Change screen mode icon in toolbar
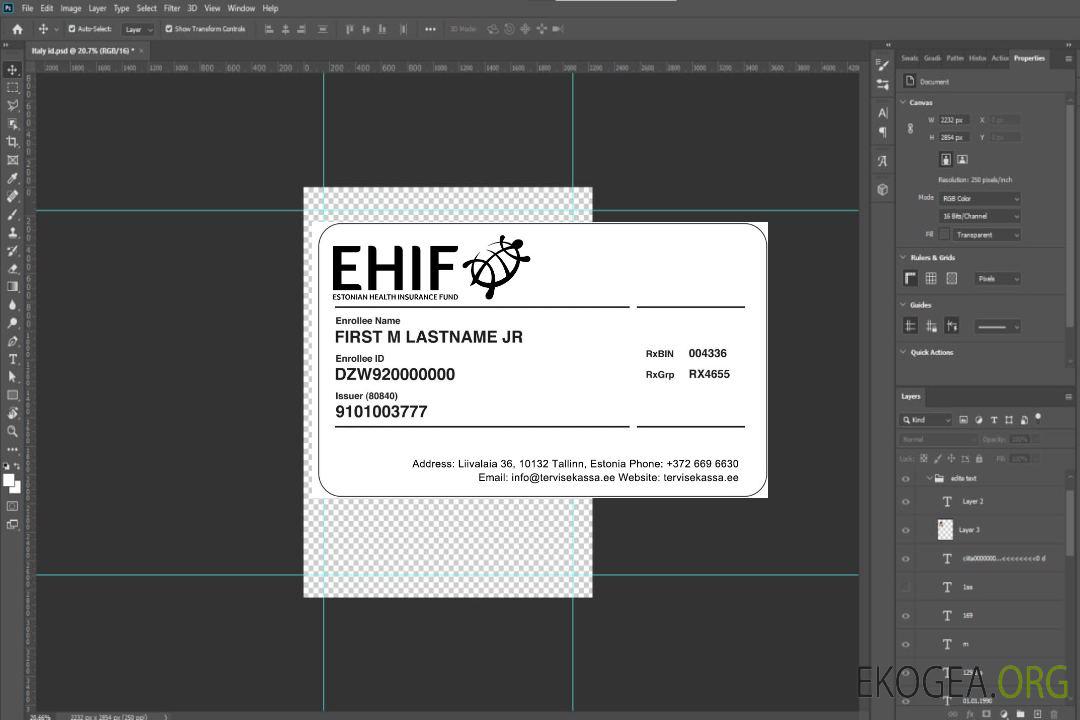Image resolution: width=1080 pixels, height=720 pixels. click(12, 524)
